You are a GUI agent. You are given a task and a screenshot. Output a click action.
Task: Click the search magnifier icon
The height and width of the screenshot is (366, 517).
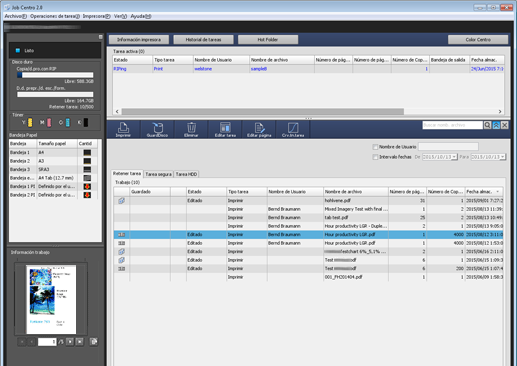tap(487, 125)
